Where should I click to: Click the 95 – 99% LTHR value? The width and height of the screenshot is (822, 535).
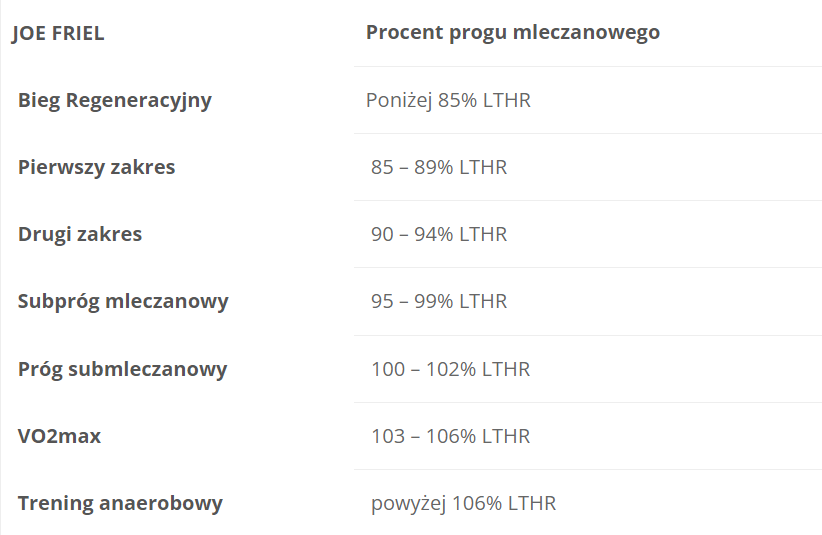click(439, 301)
